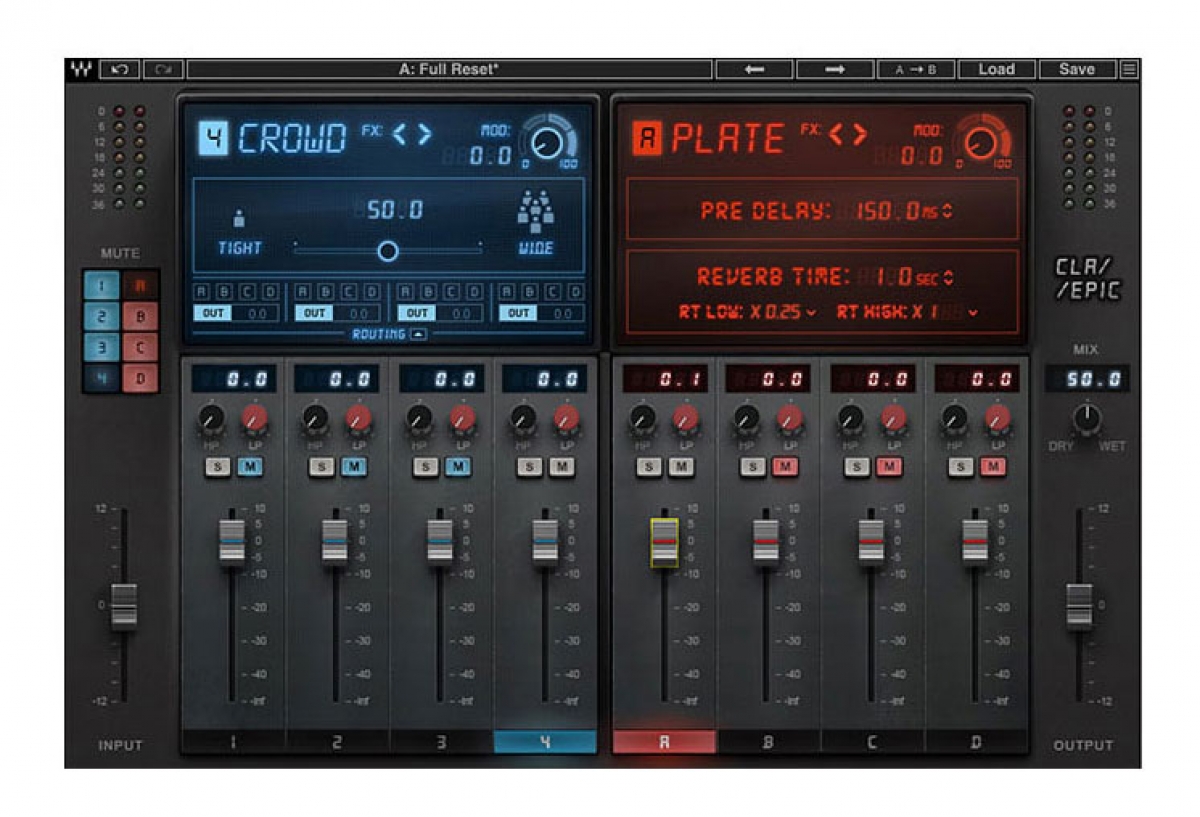
Task: Copy setup A to B
Action: (916, 70)
